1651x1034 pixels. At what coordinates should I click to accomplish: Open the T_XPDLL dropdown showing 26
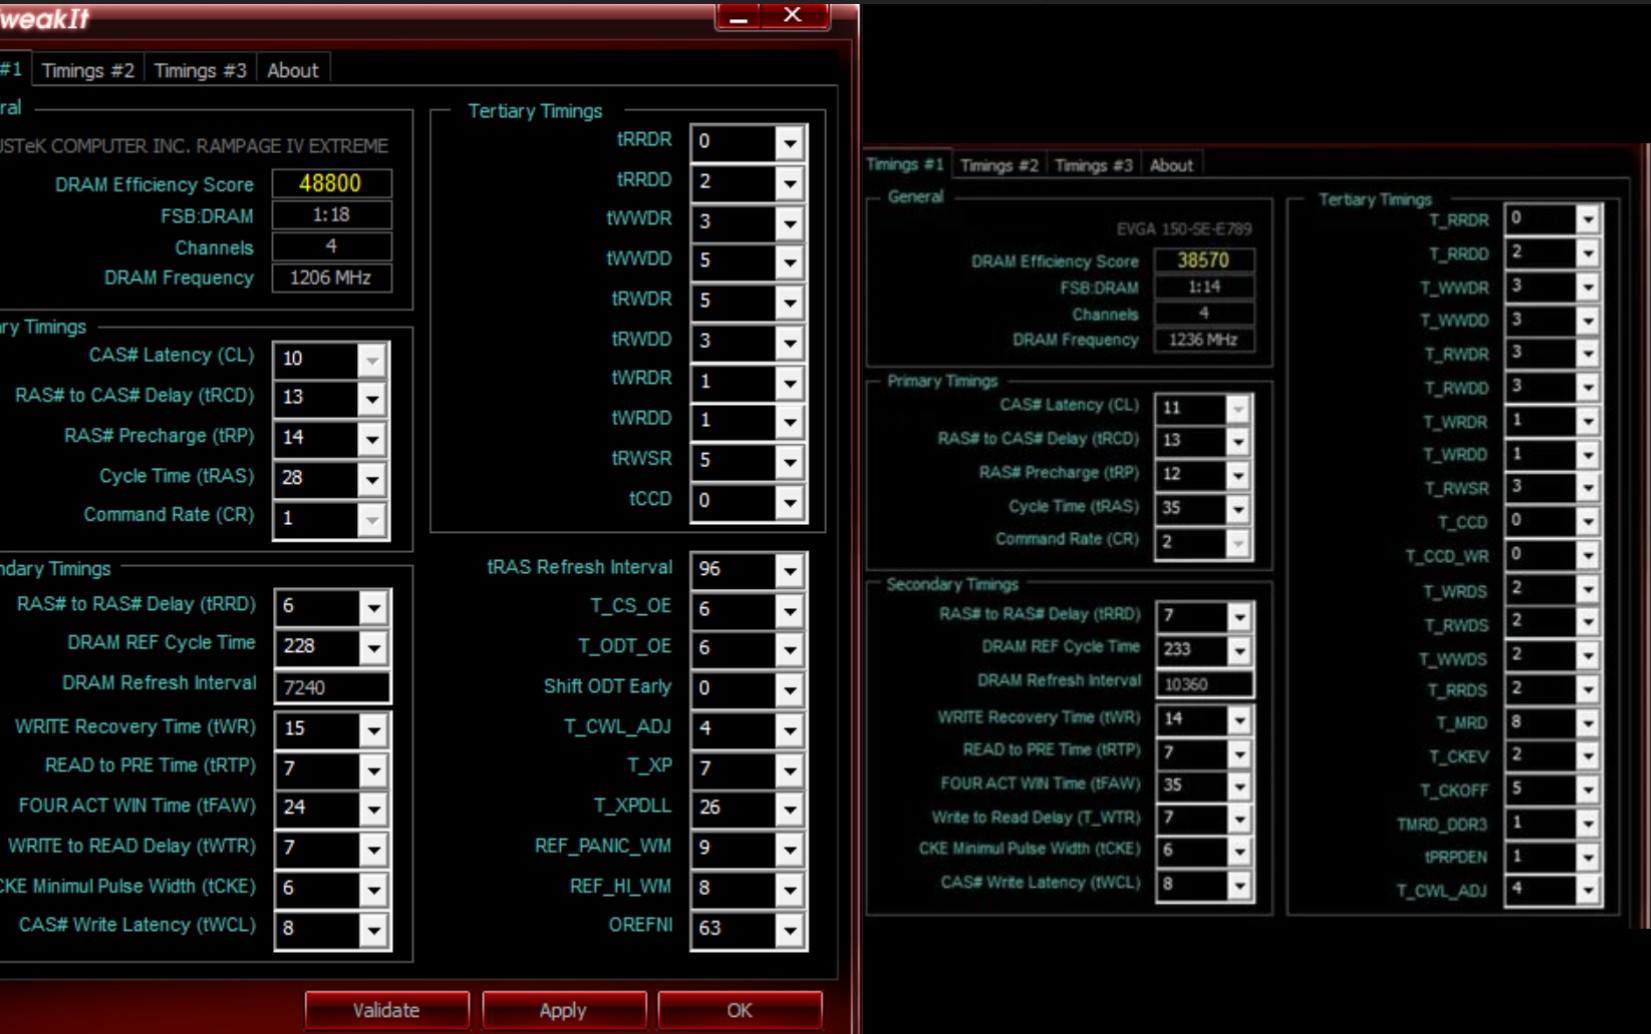pos(789,809)
